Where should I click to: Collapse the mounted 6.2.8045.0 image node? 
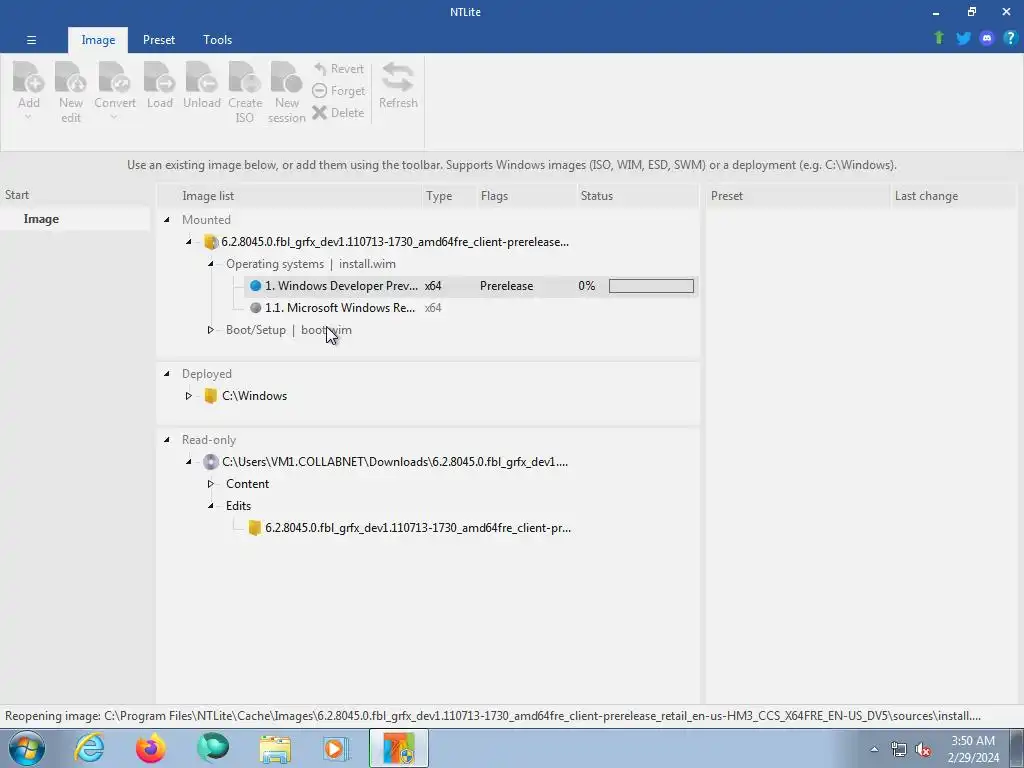click(x=189, y=242)
